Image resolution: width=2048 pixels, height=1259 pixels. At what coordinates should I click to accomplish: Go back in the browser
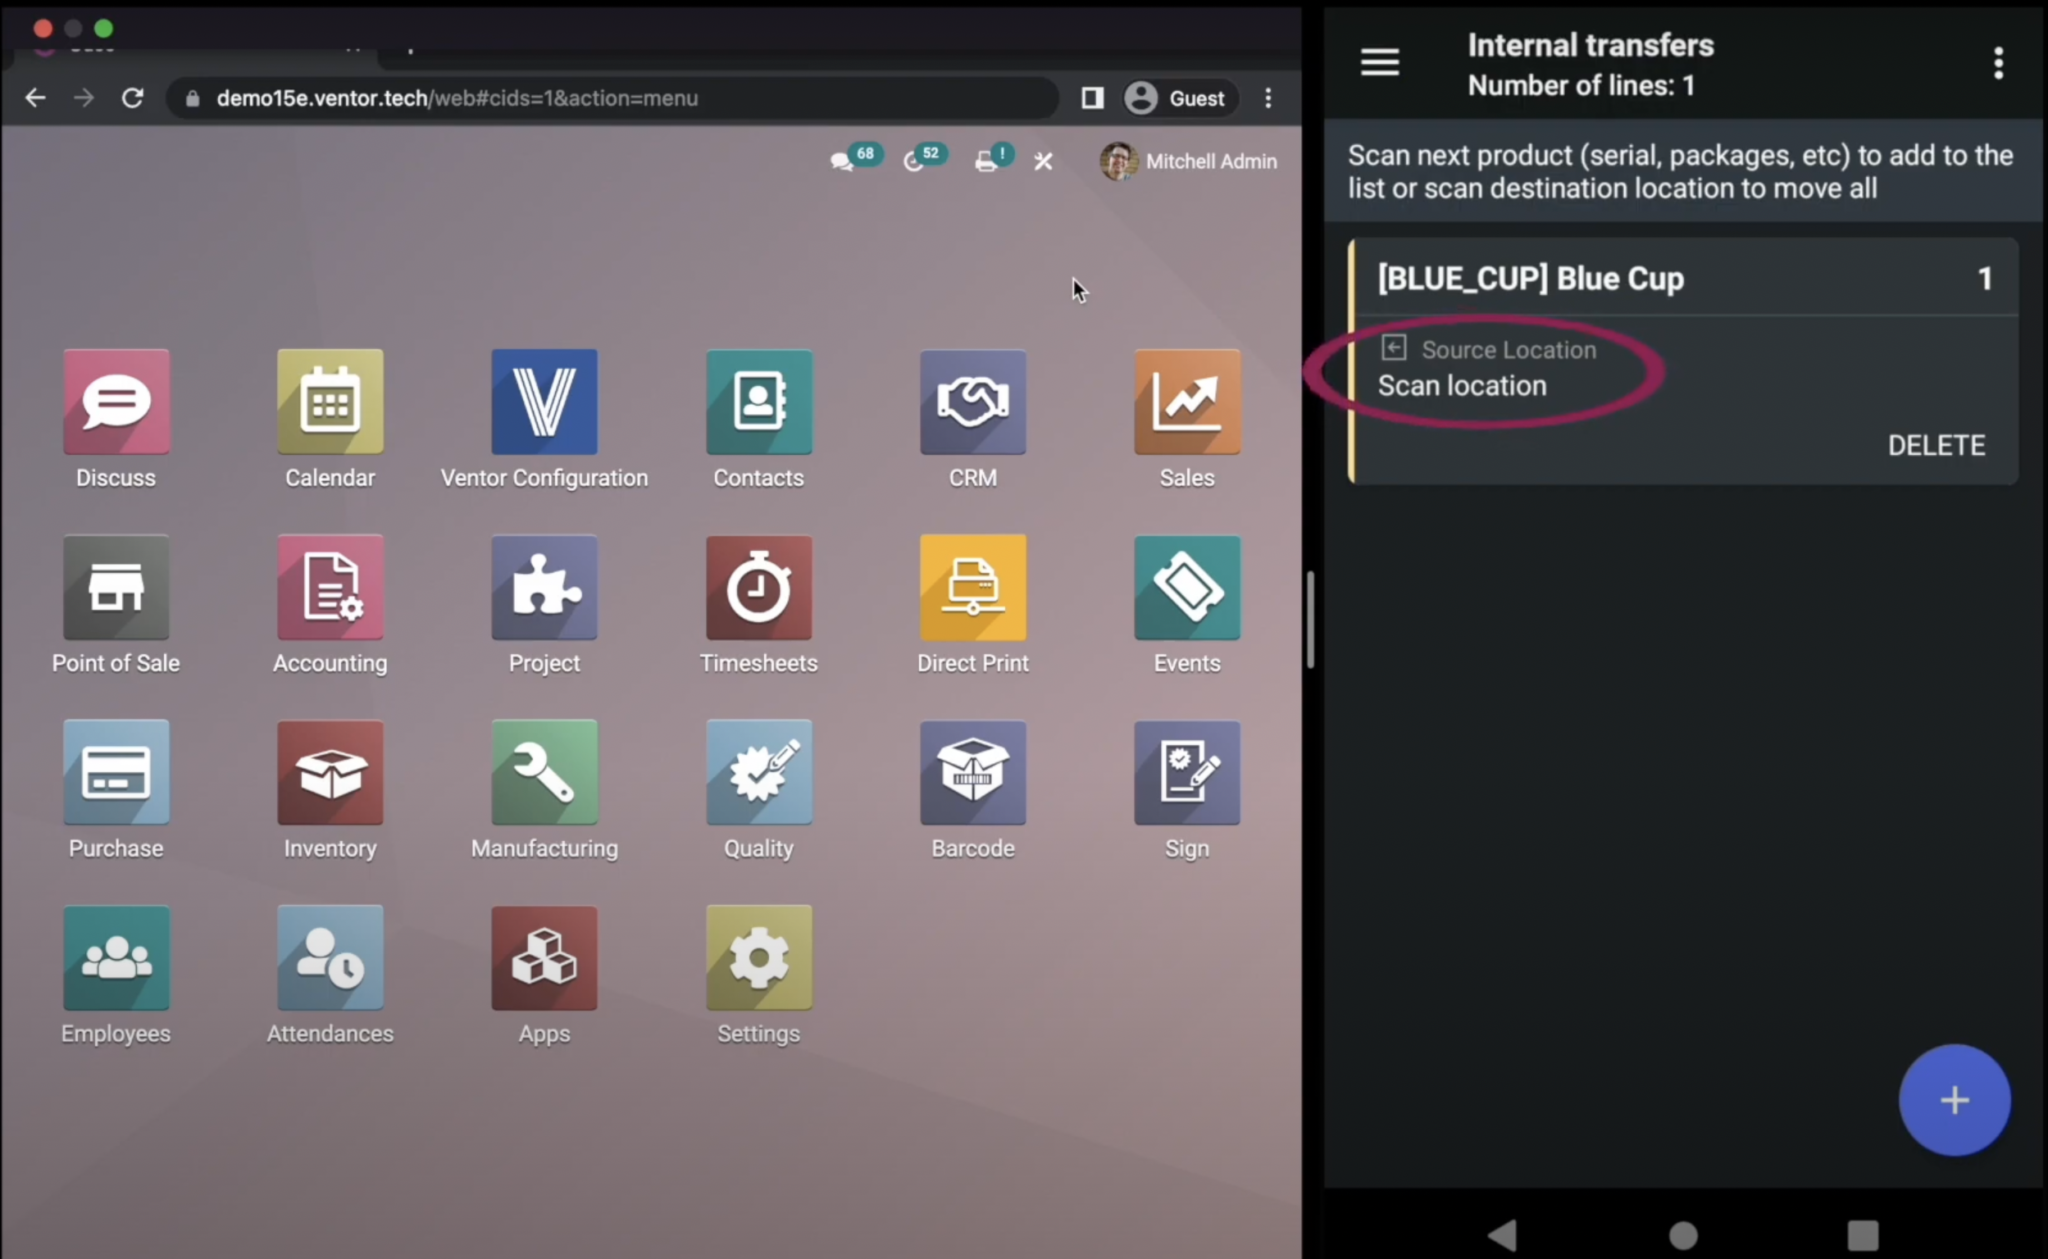[35, 98]
